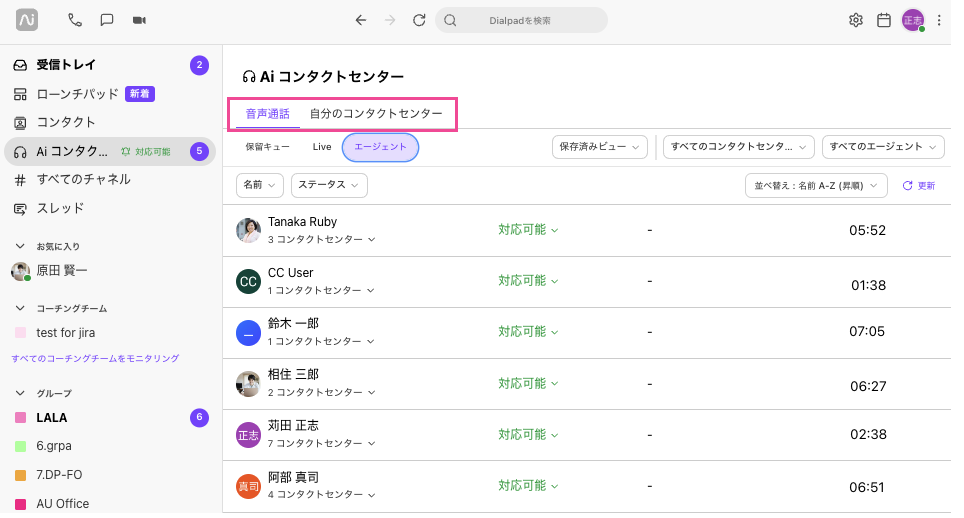The width and height of the screenshot is (964, 518).
Task: Open the 名前 filter dropdown
Action: coord(259,185)
